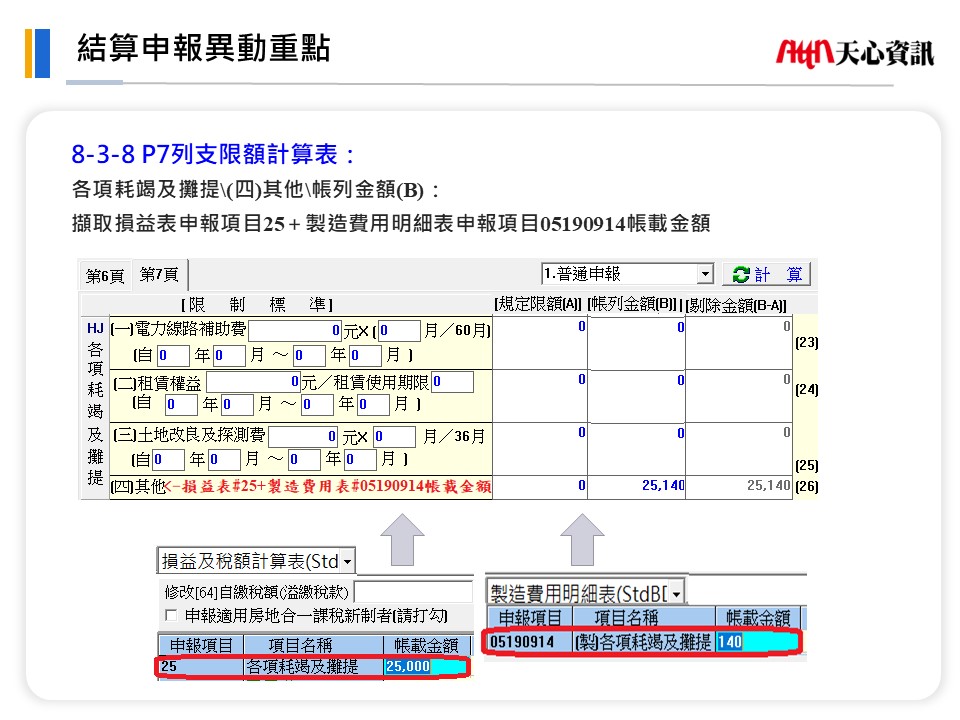Tick the 申報適用房地合一課稅新制者 checkbox

point(171,615)
